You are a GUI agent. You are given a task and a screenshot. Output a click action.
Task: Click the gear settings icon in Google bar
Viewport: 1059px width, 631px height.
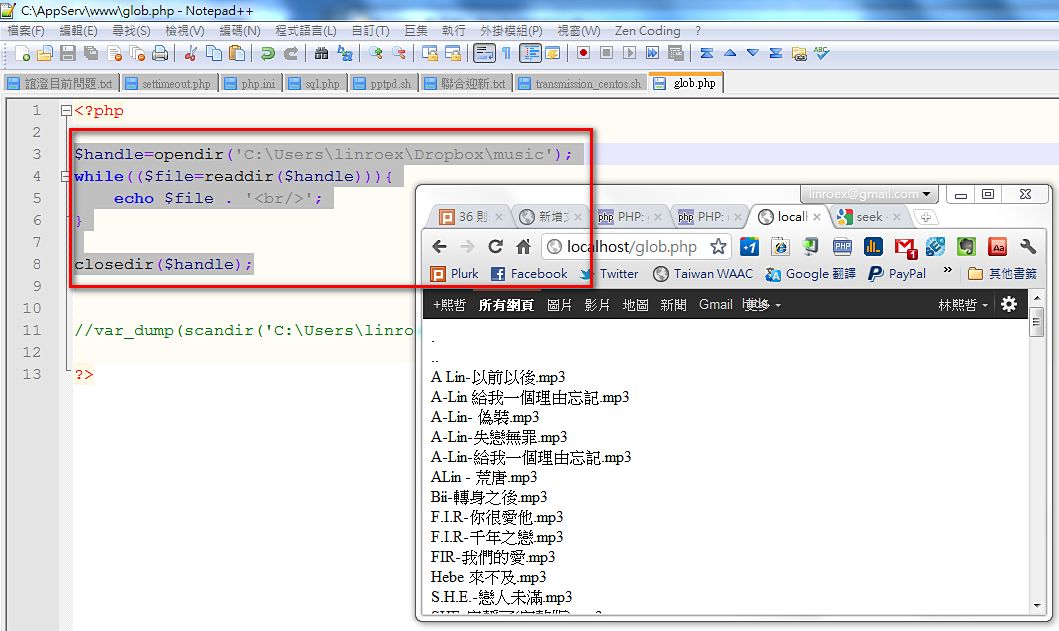pos(1009,304)
